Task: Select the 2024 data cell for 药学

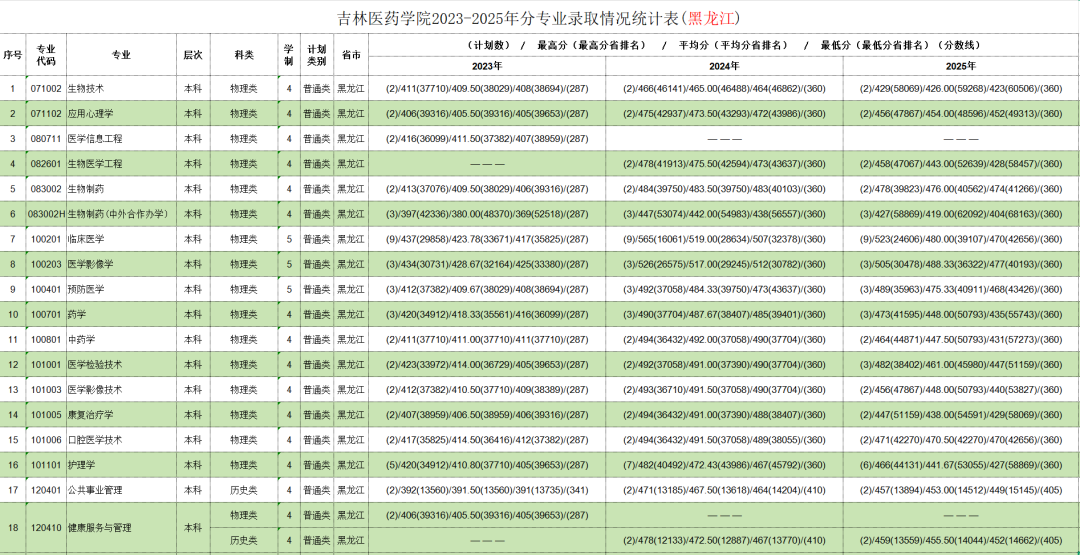Action: 725,314
